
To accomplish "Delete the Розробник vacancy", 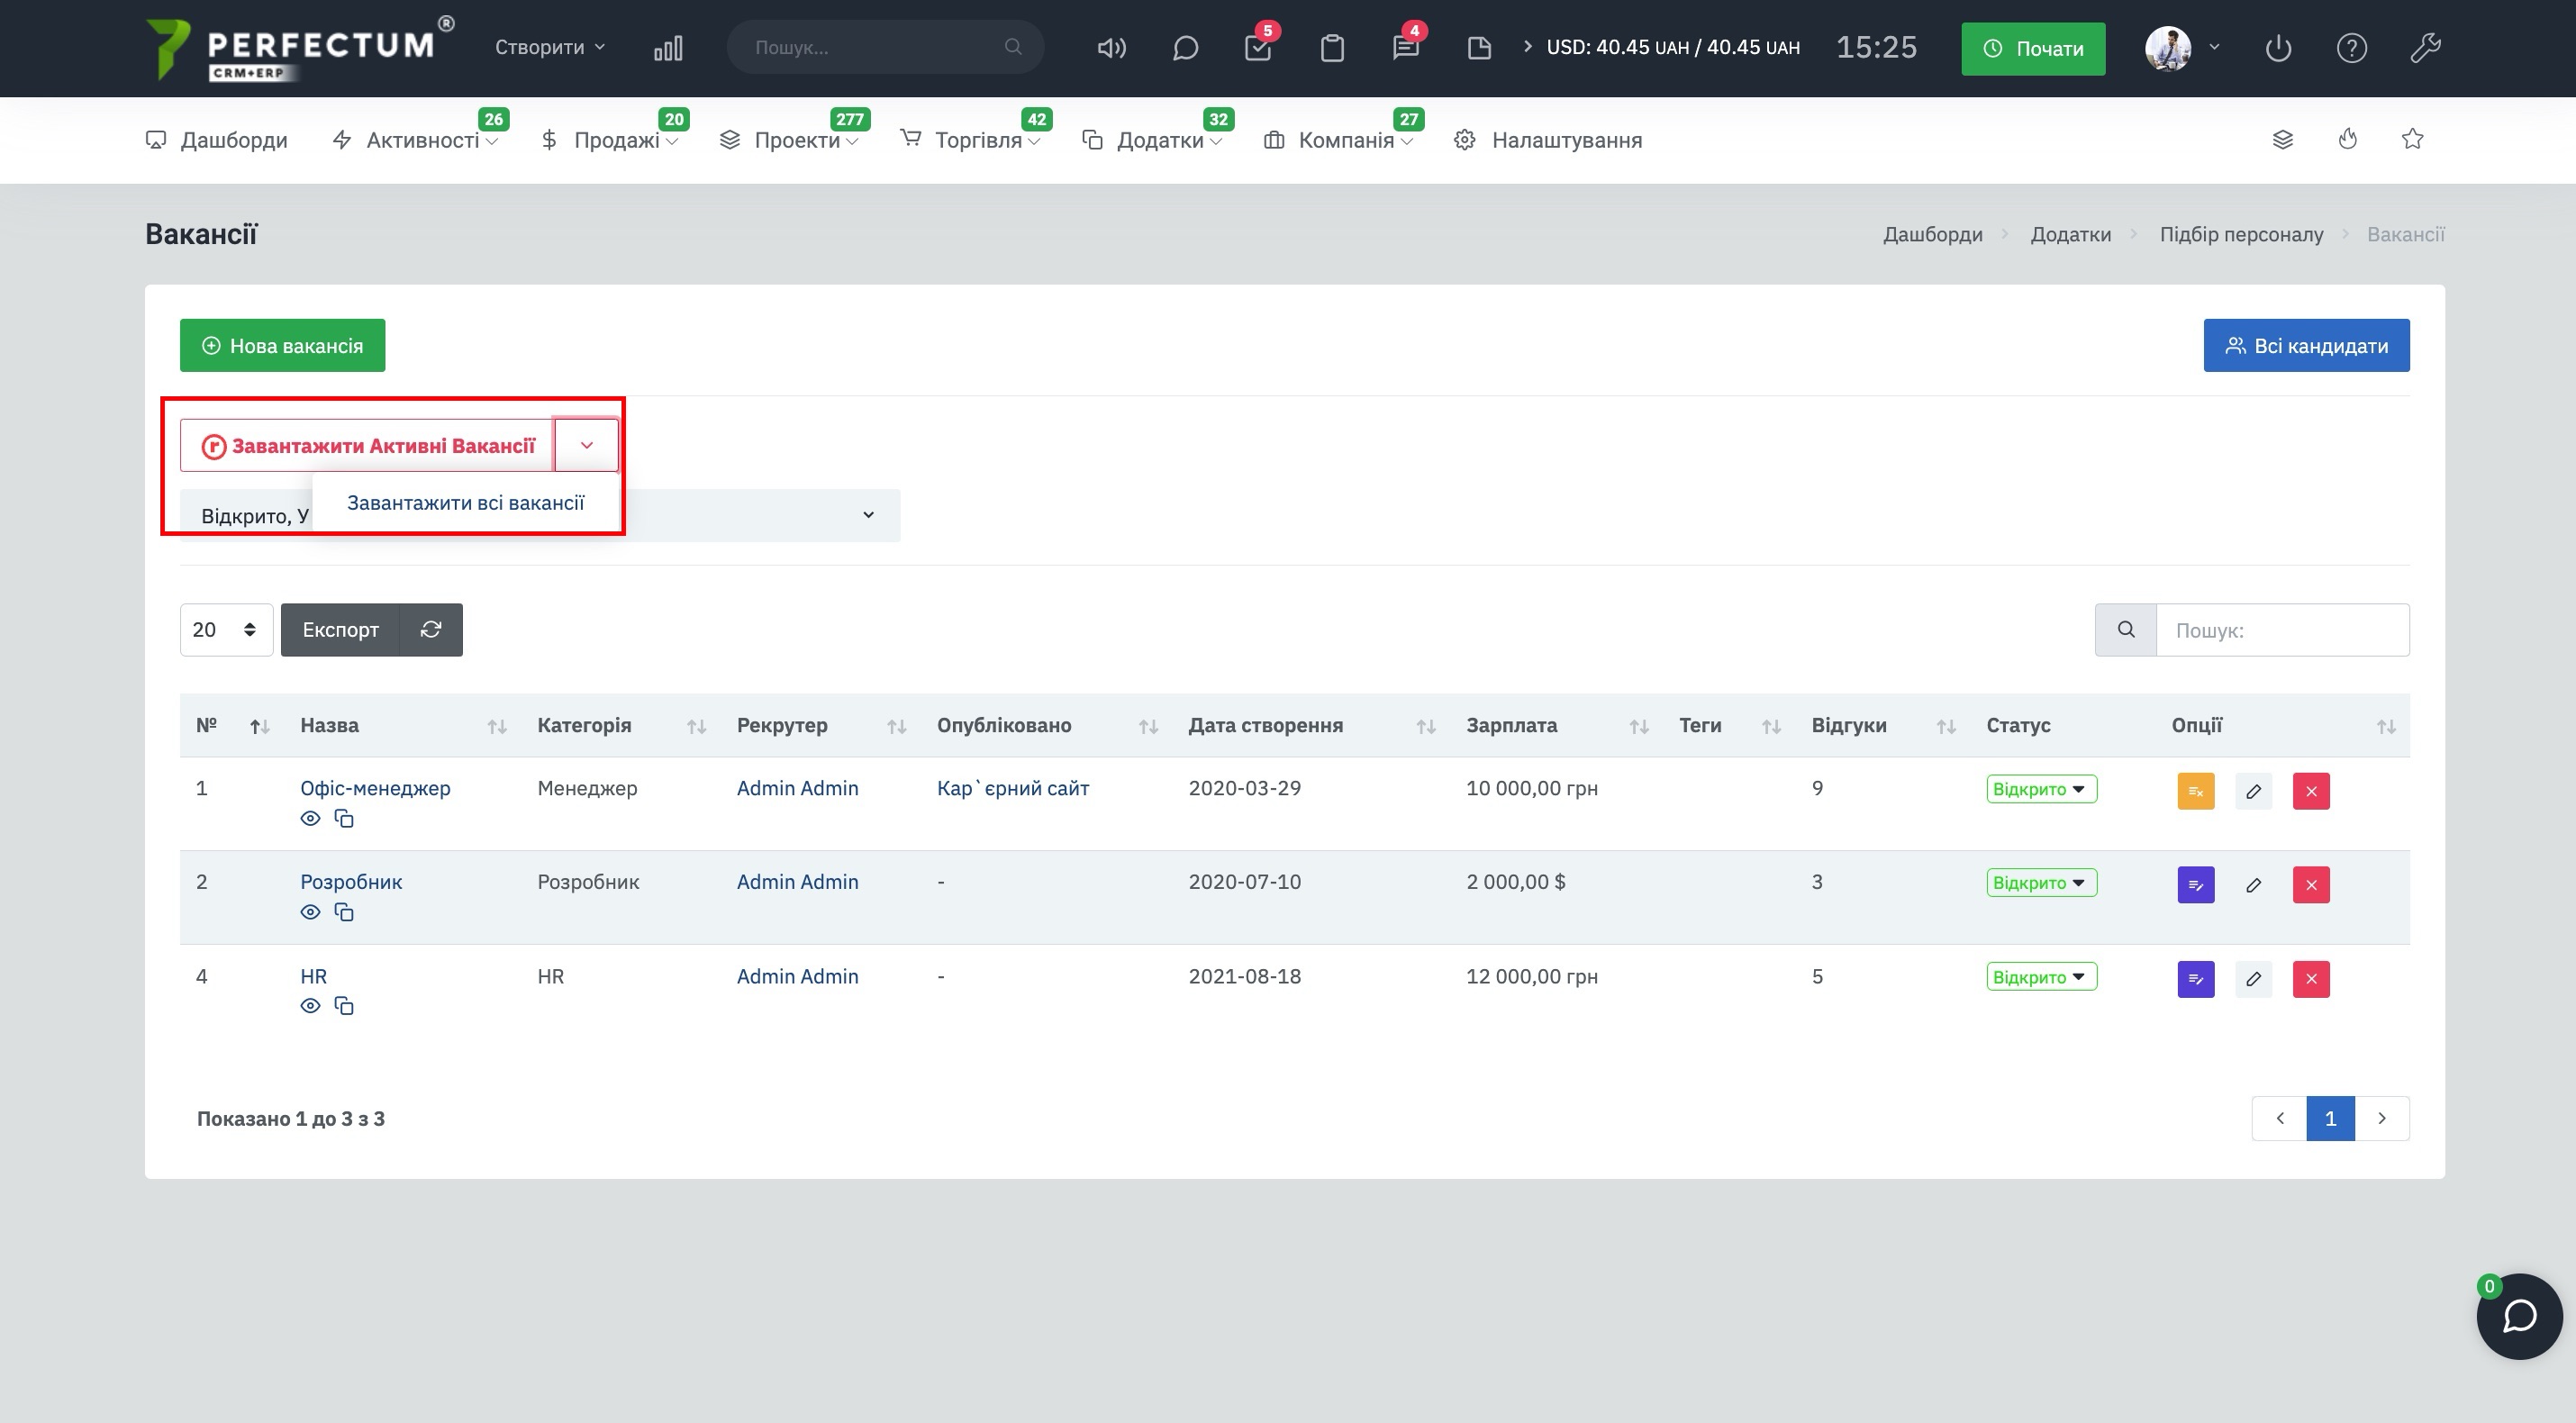I will 2311,885.
